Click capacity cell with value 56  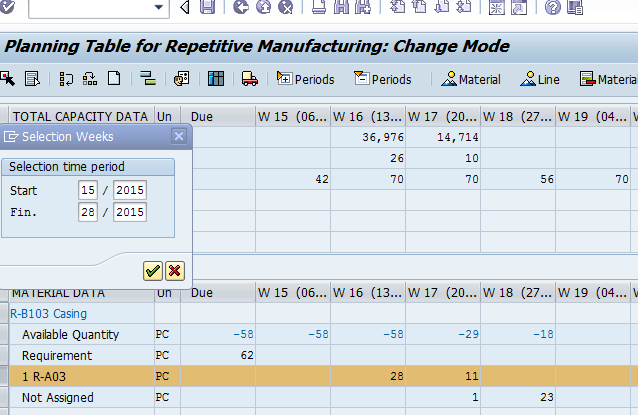(x=518, y=179)
